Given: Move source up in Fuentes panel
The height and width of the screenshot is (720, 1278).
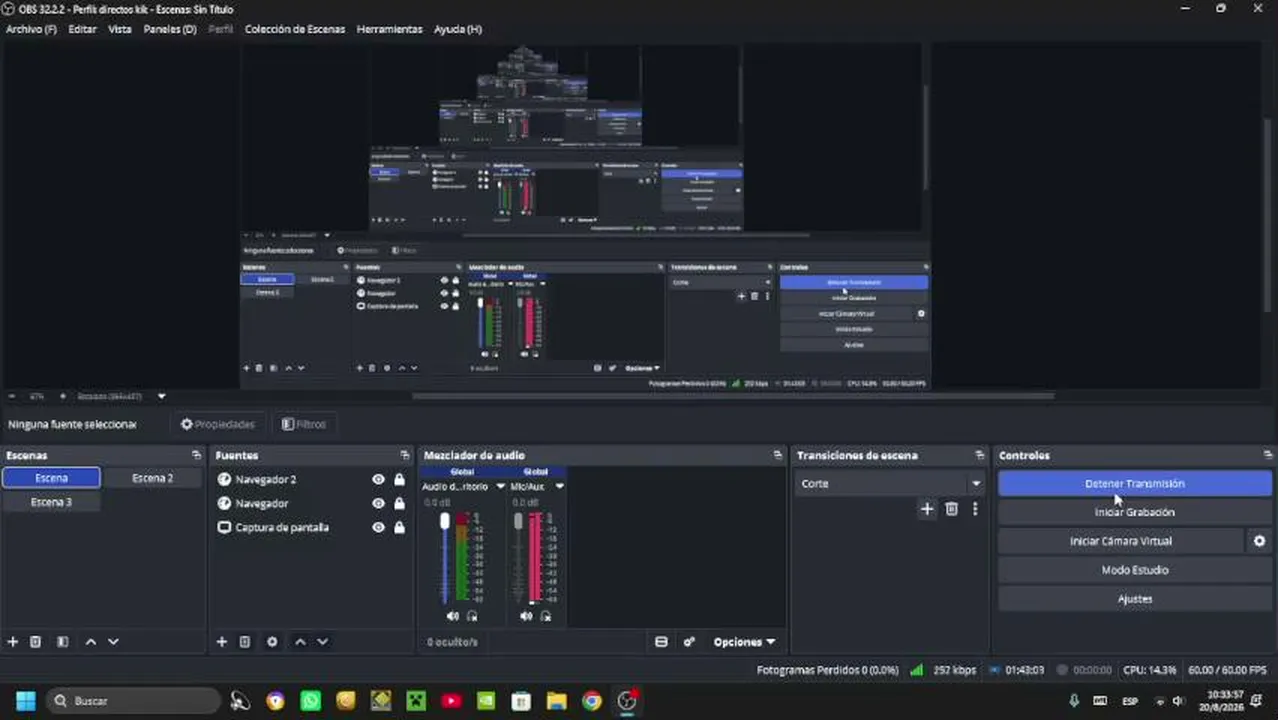Looking at the screenshot, I should (300, 642).
